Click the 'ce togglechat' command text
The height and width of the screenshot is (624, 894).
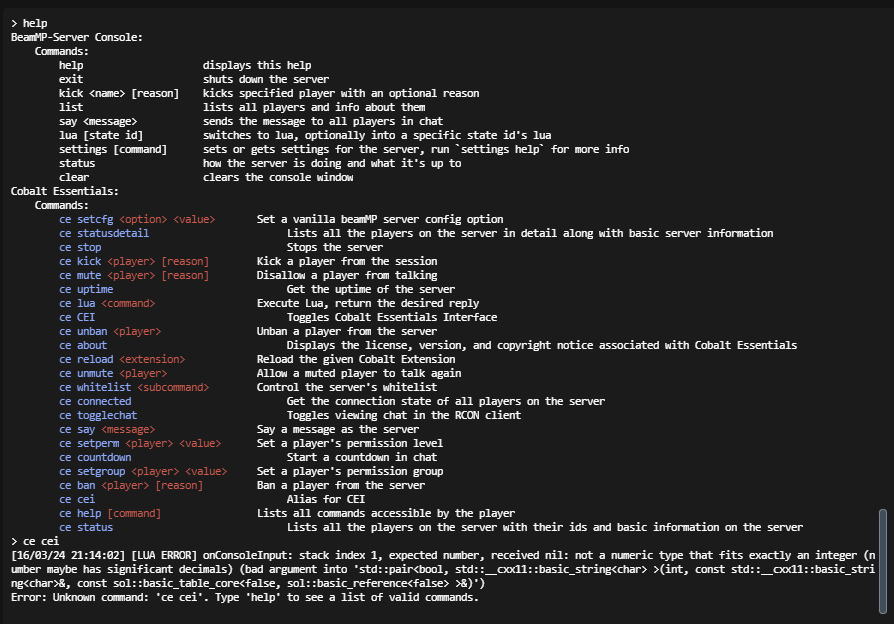[98, 415]
